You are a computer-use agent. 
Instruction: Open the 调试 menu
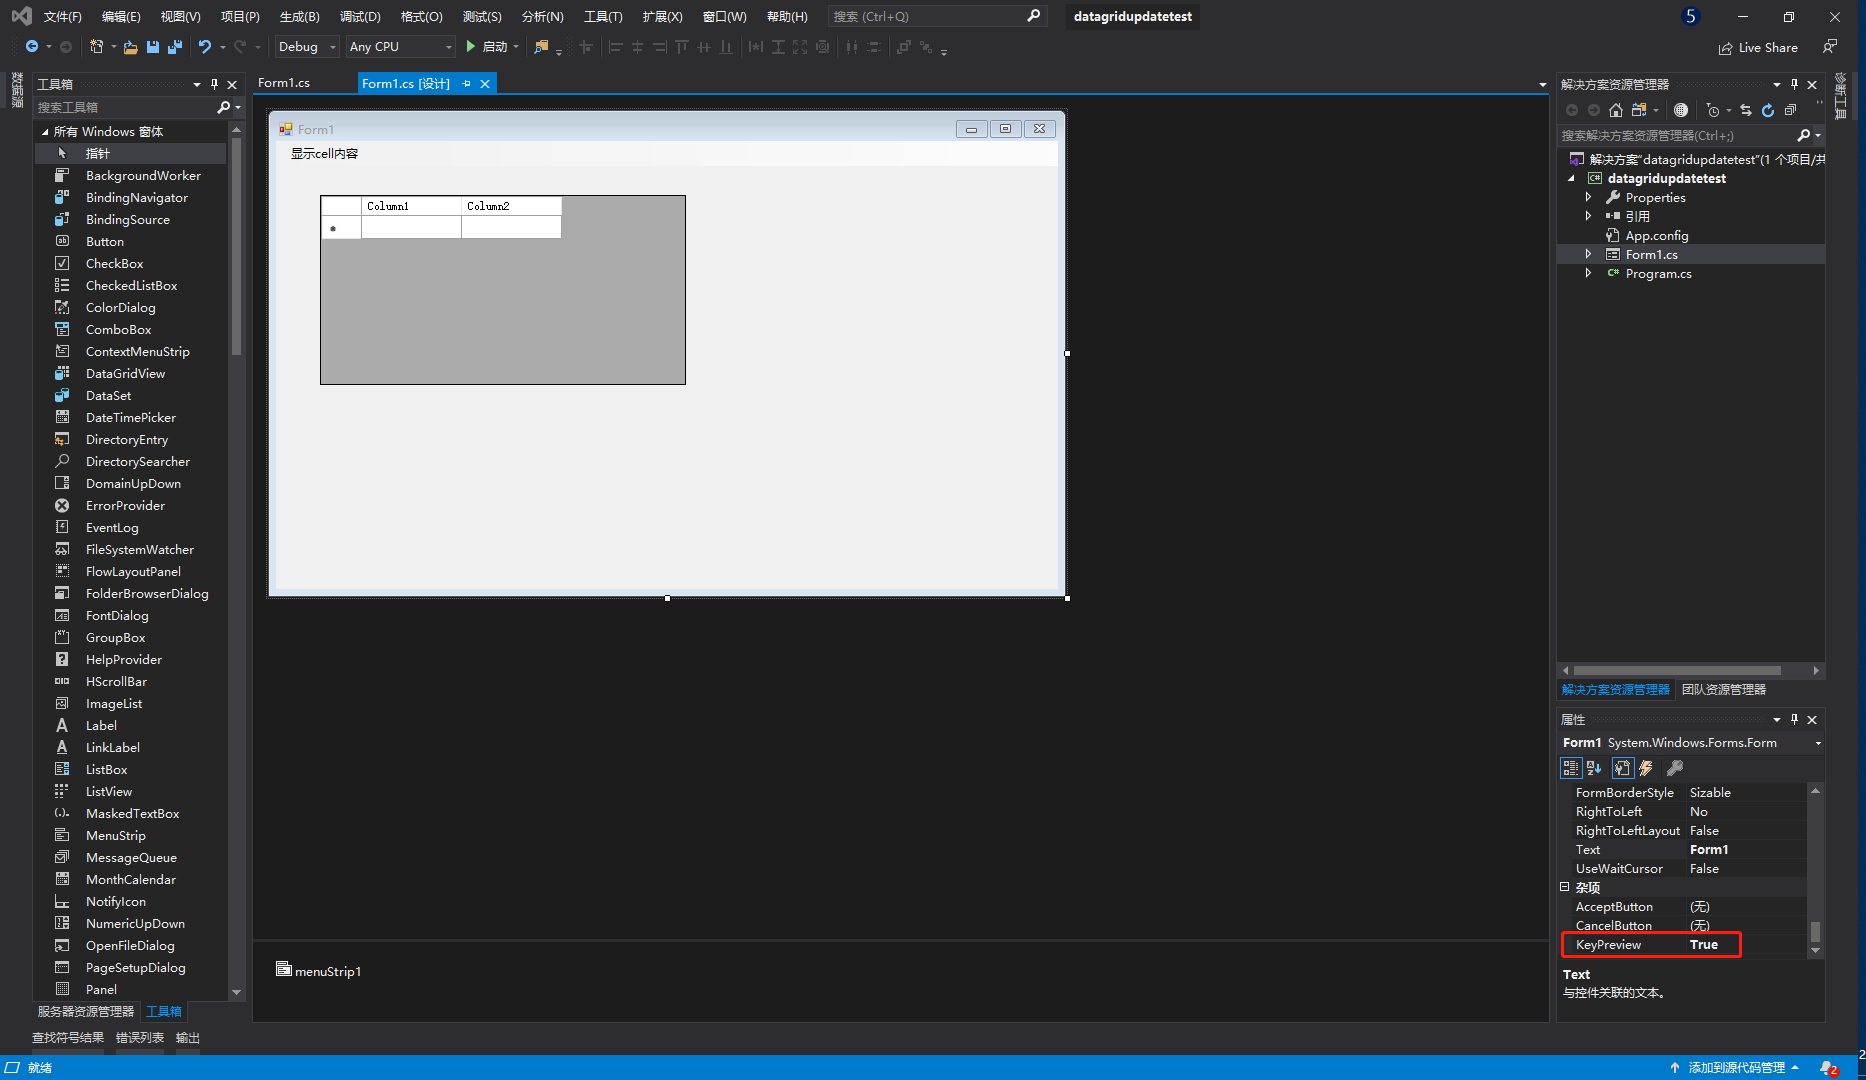(360, 16)
